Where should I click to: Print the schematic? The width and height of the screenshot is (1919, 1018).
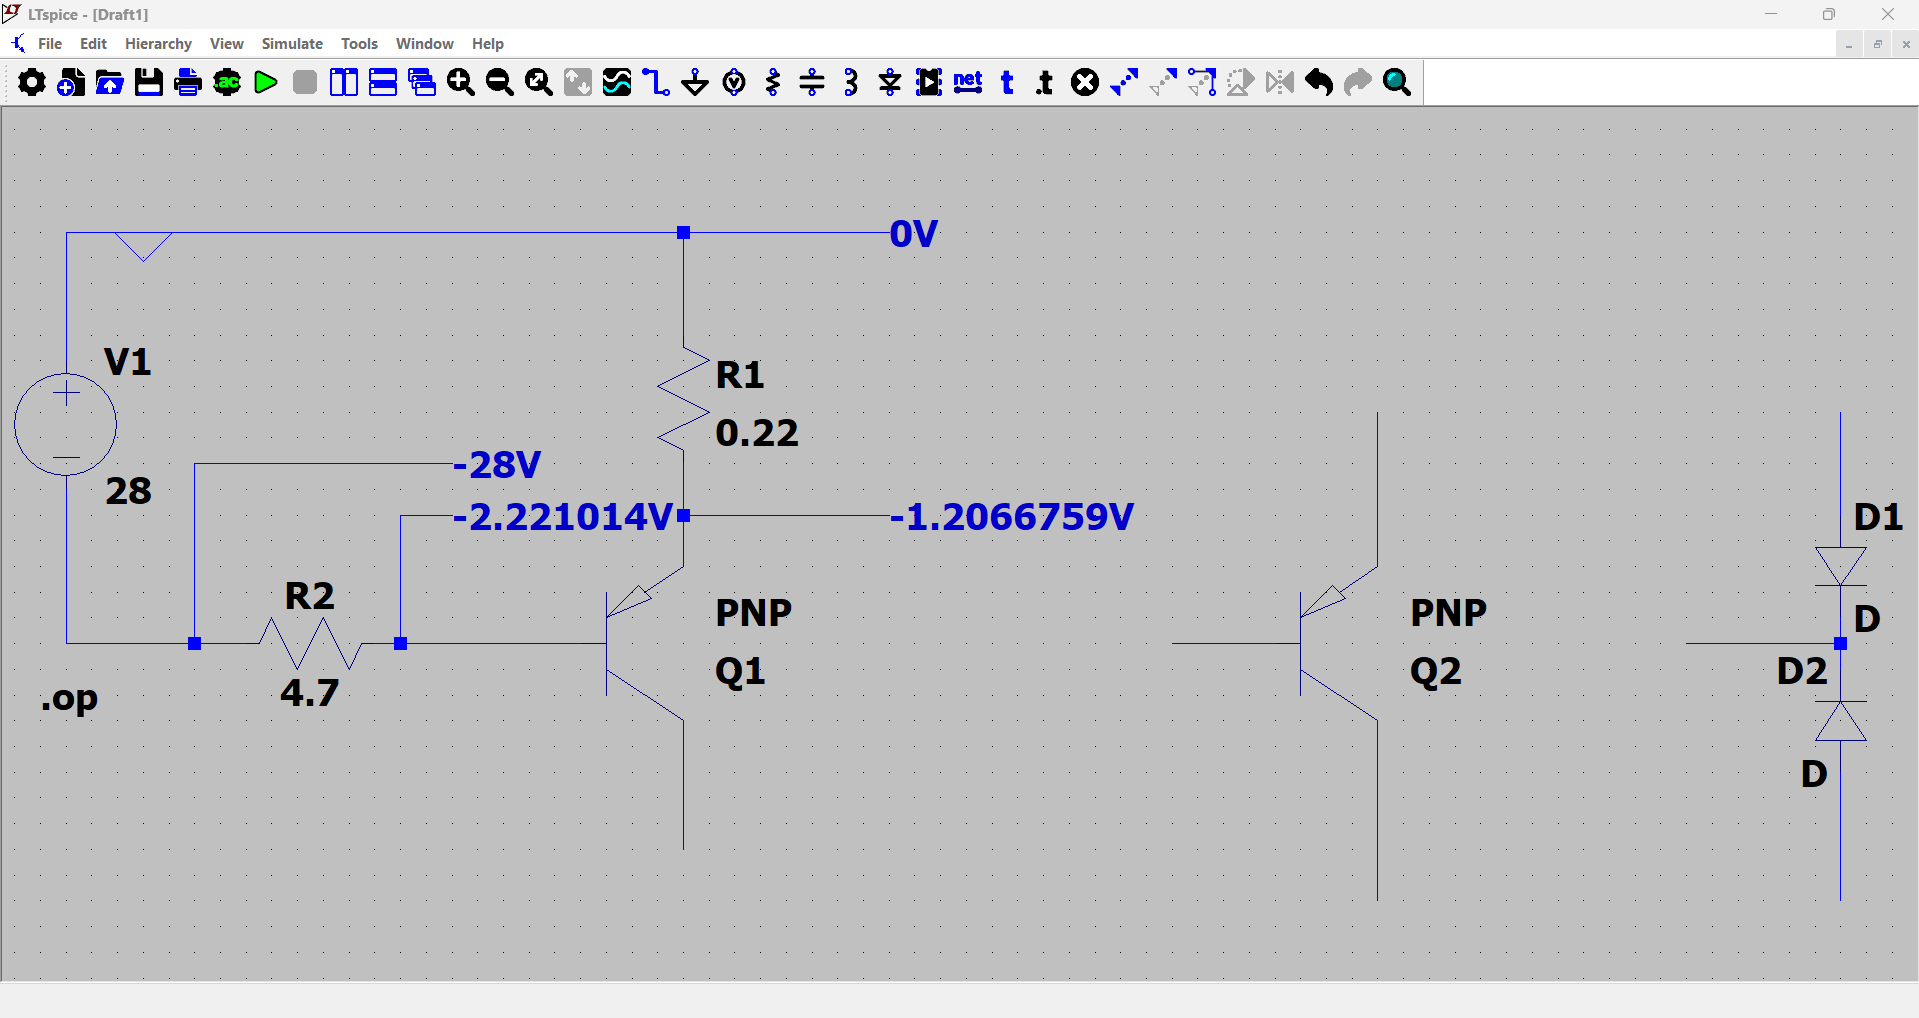point(188,82)
